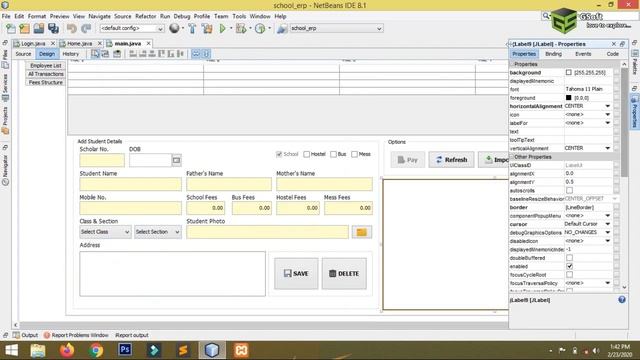Click the Properties panel help icon

[x=622, y=300]
